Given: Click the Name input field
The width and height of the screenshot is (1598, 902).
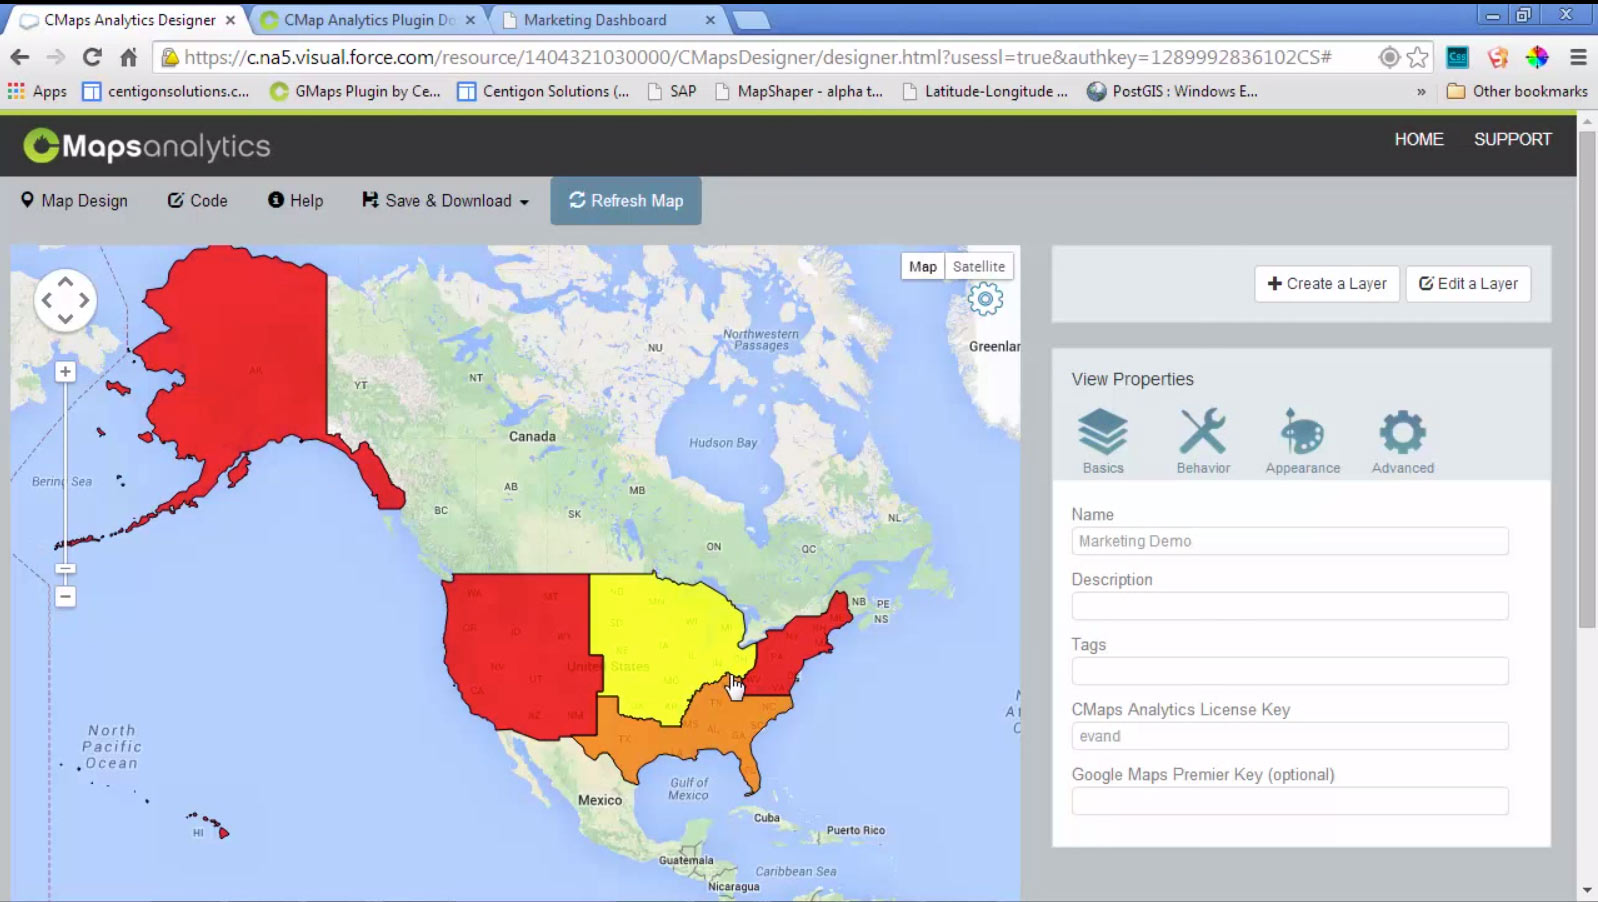Looking at the screenshot, I should (1290, 541).
